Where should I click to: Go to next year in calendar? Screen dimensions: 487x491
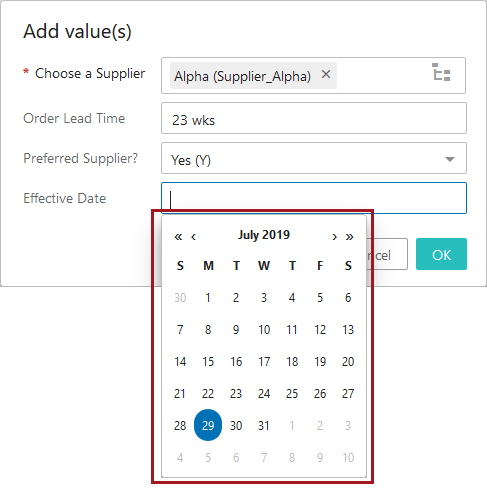(x=349, y=237)
